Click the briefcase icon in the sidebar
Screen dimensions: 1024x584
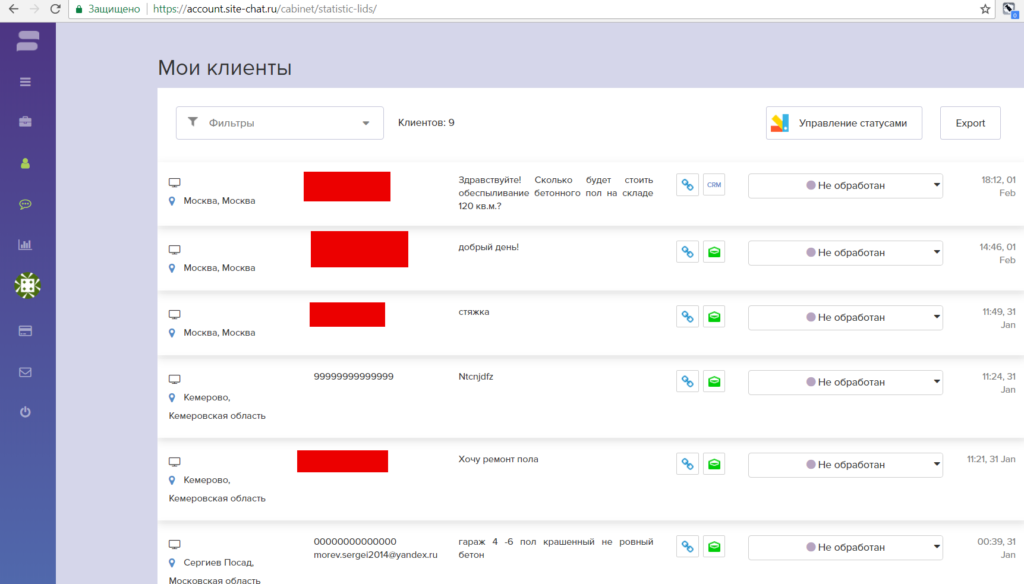(26, 122)
